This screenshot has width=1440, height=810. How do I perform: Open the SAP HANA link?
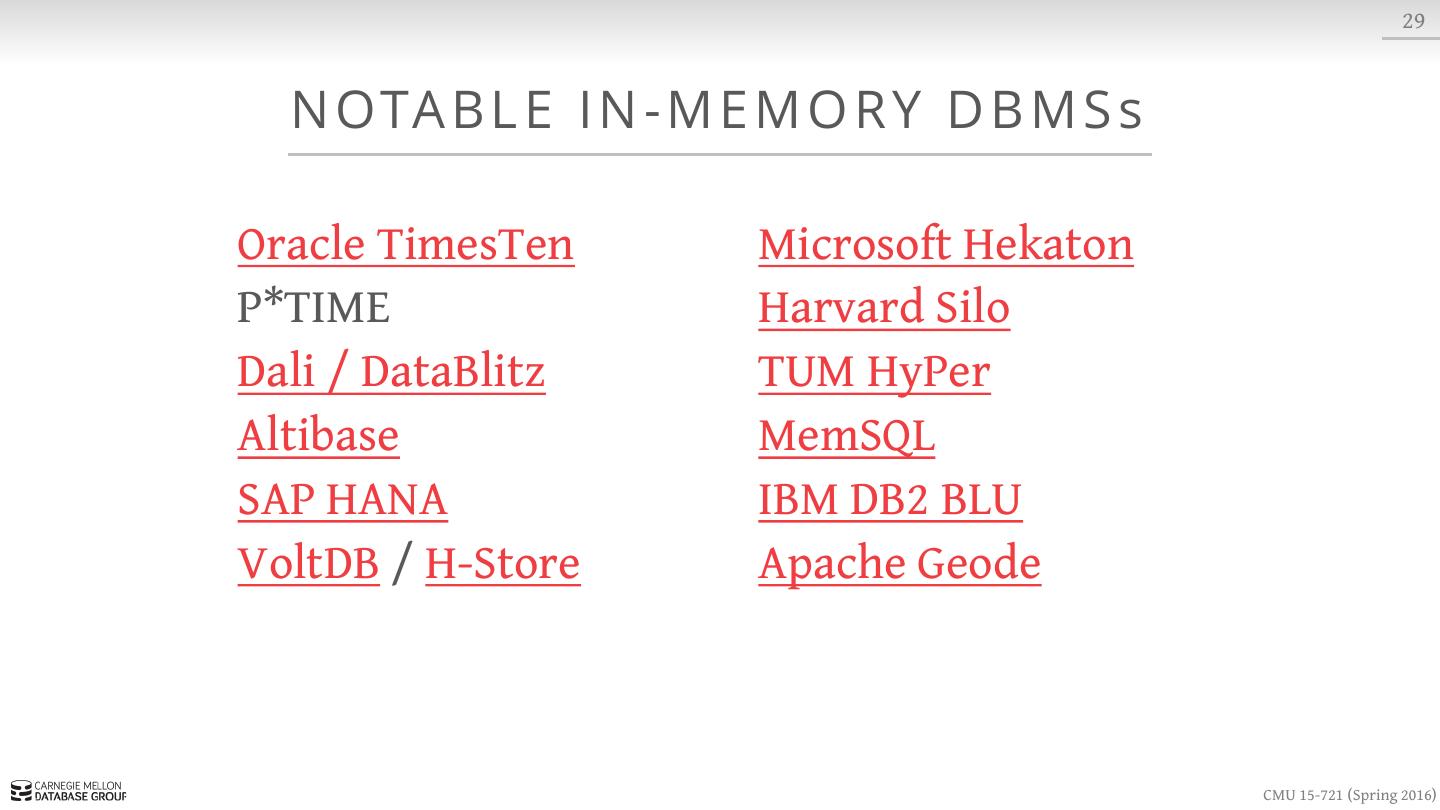pos(342,500)
